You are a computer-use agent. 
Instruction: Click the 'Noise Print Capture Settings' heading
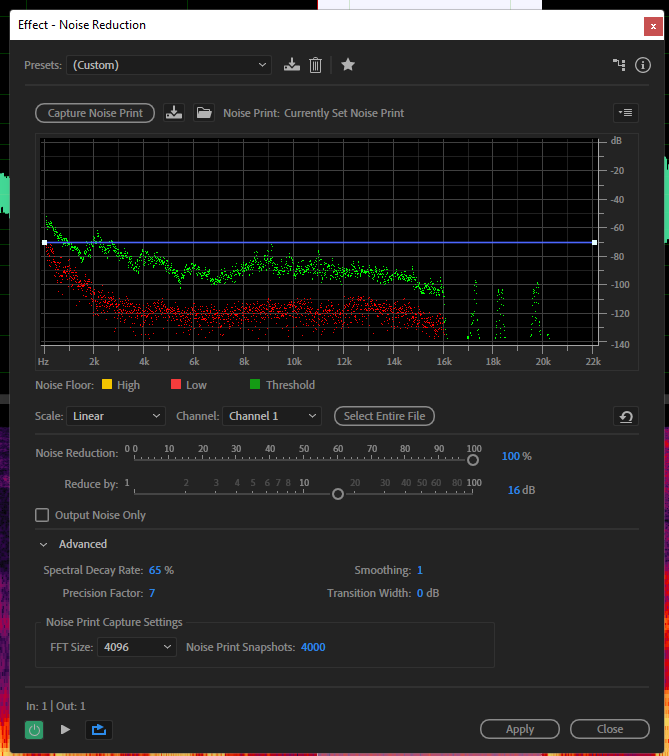coord(114,622)
